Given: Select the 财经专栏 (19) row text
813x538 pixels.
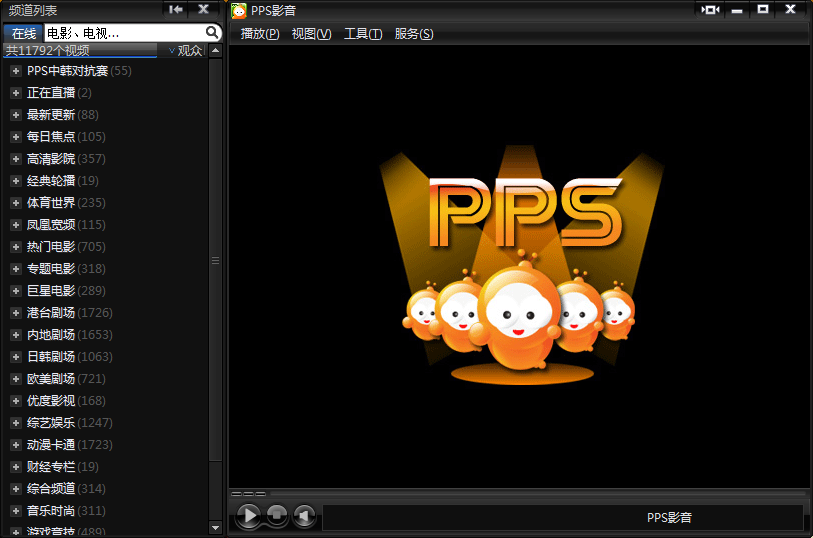Looking at the screenshot, I should [x=62, y=467].
